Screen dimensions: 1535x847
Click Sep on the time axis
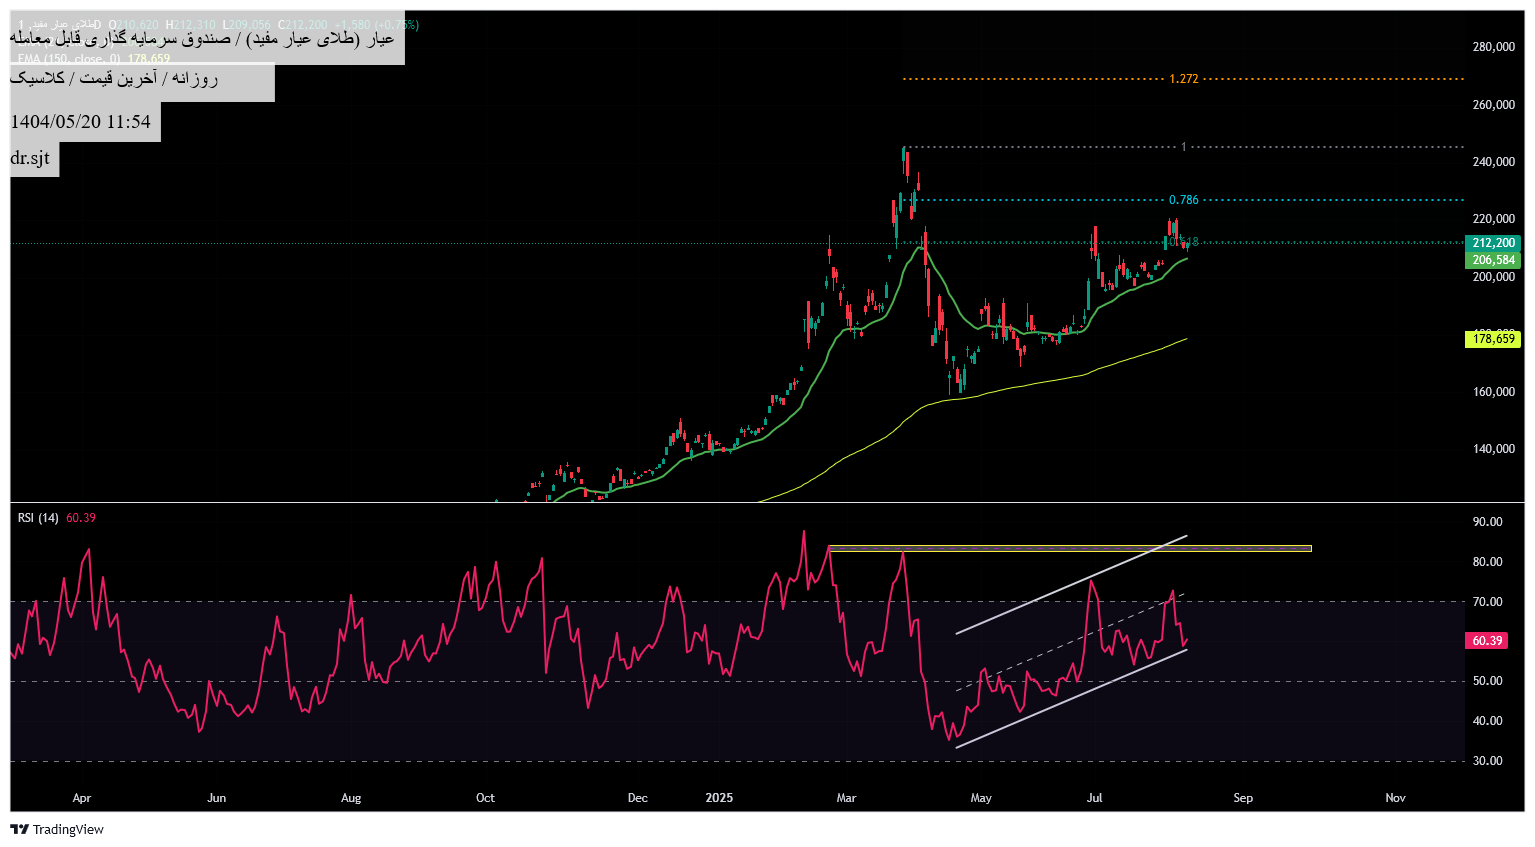1243,798
